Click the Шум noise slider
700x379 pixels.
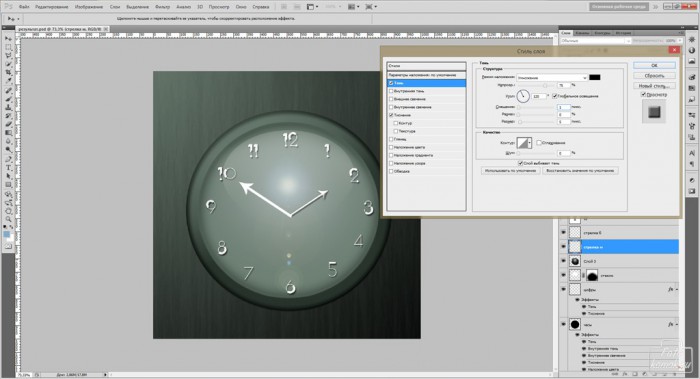click(536, 153)
